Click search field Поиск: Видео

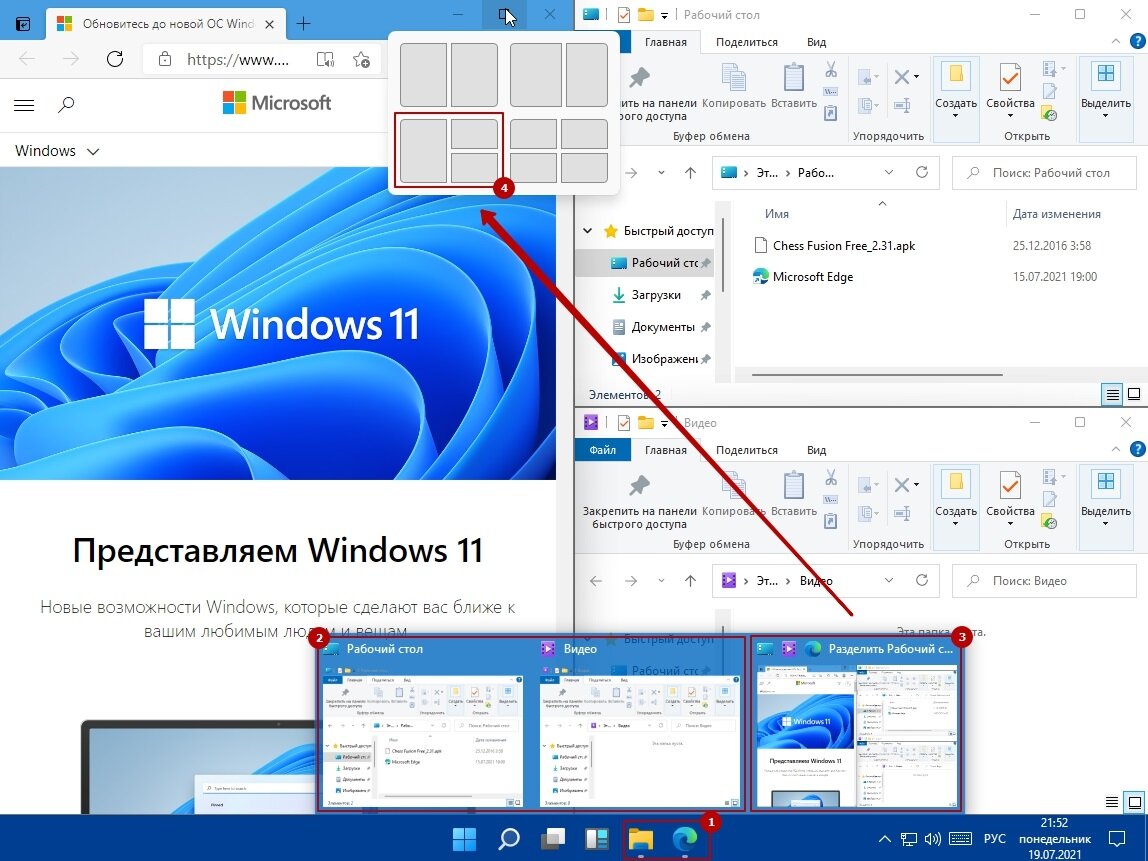1043,581
